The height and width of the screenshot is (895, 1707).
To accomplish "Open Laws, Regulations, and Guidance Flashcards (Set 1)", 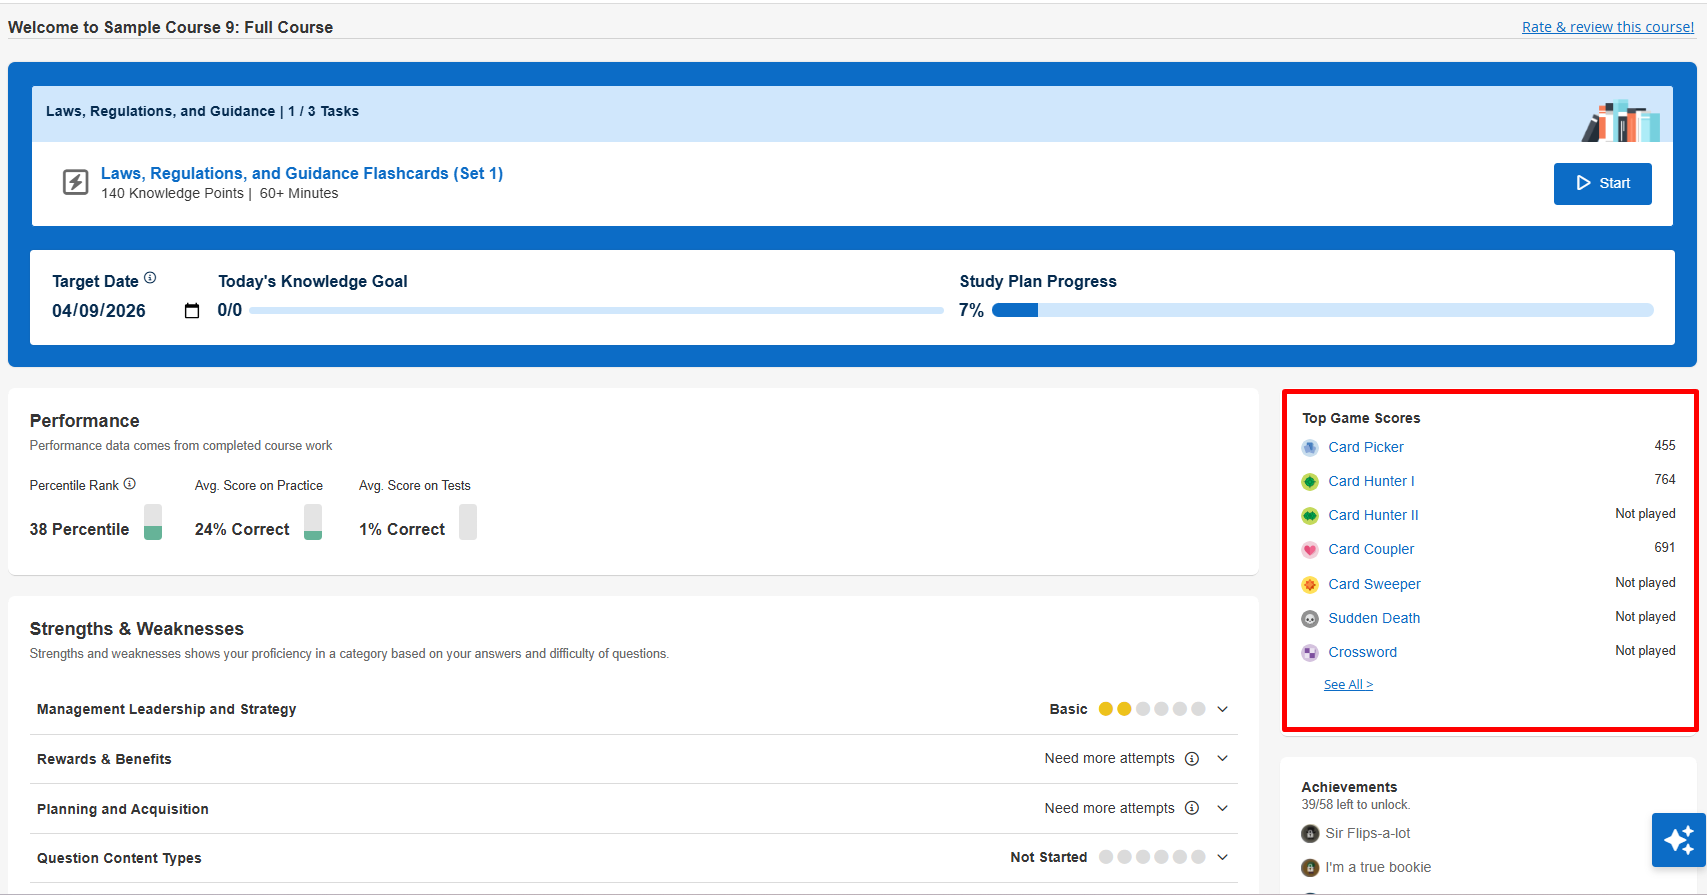I will [x=302, y=173].
